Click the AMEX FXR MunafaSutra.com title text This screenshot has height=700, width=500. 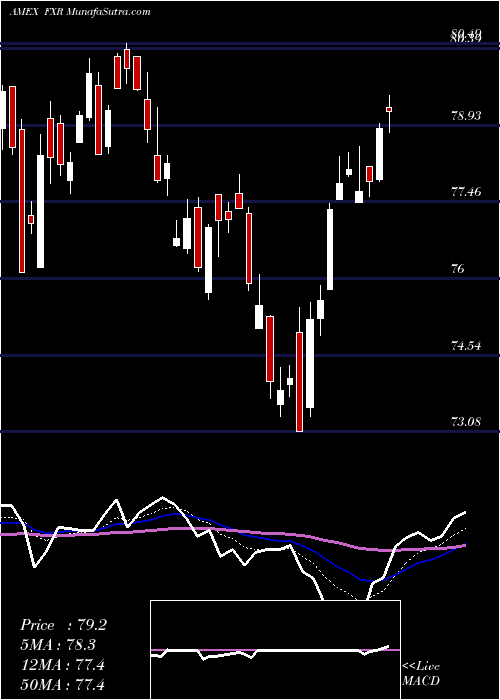pyautogui.click(x=80, y=12)
